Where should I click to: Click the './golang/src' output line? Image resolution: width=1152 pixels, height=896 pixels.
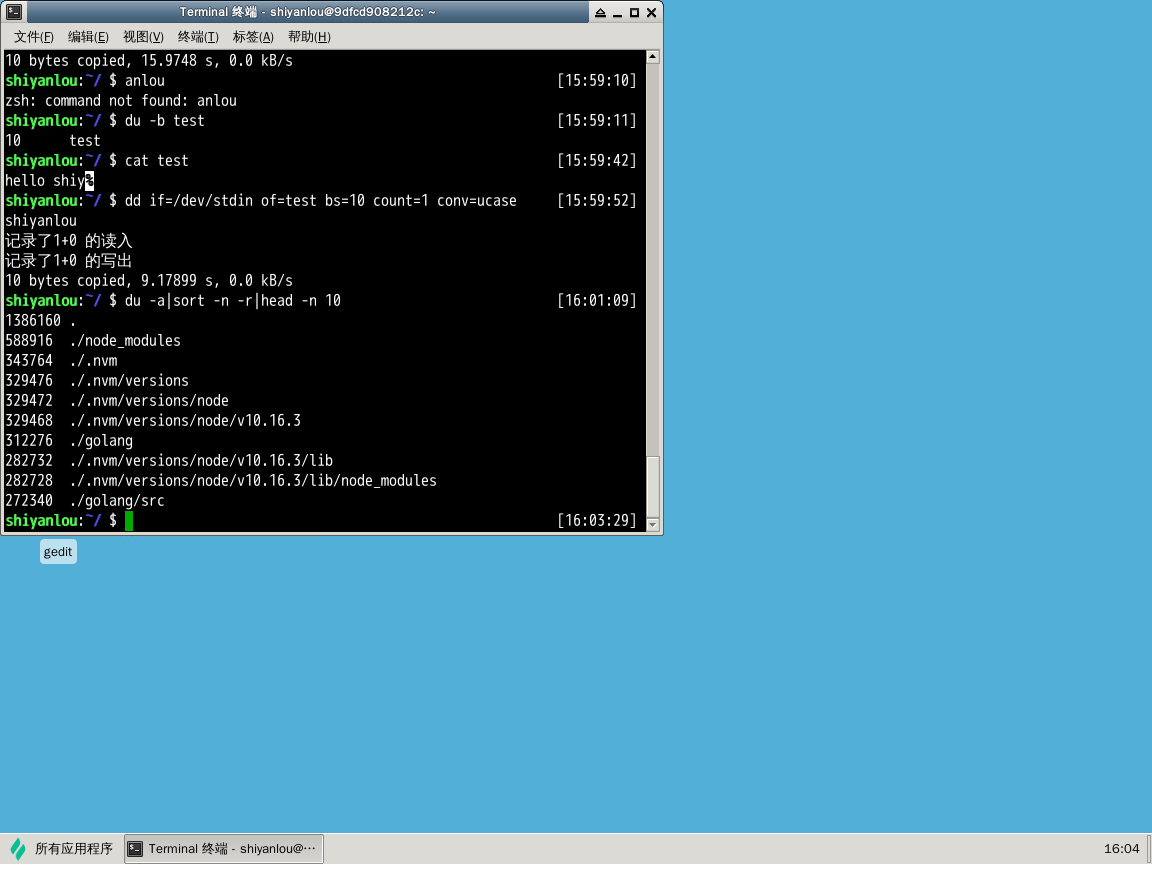(84, 501)
